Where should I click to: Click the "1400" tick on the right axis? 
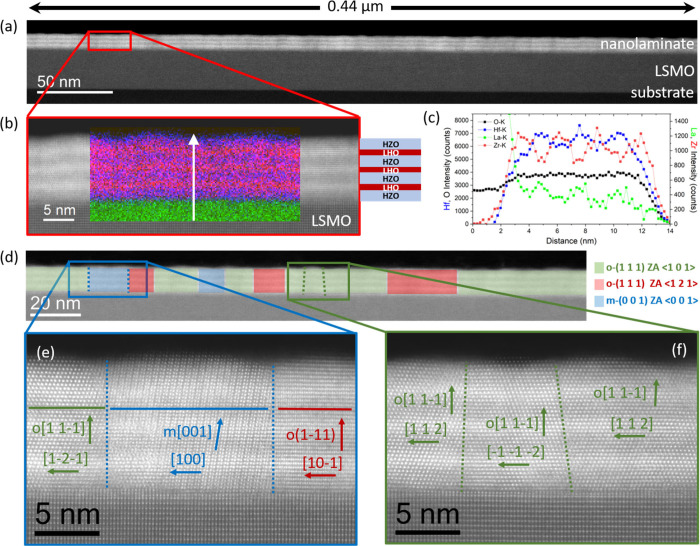coord(682,121)
